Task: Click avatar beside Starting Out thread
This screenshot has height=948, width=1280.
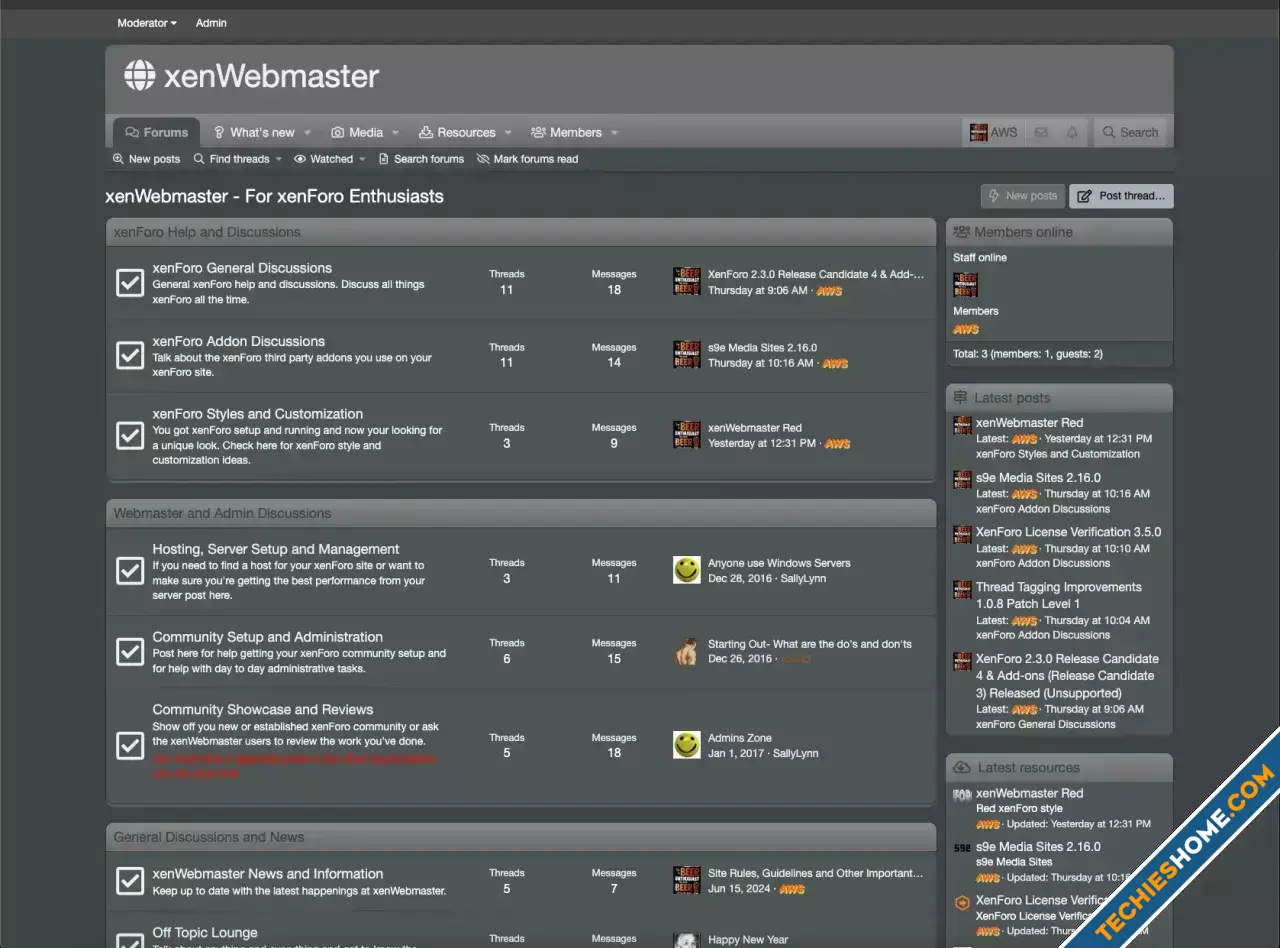Action: (x=687, y=651)
